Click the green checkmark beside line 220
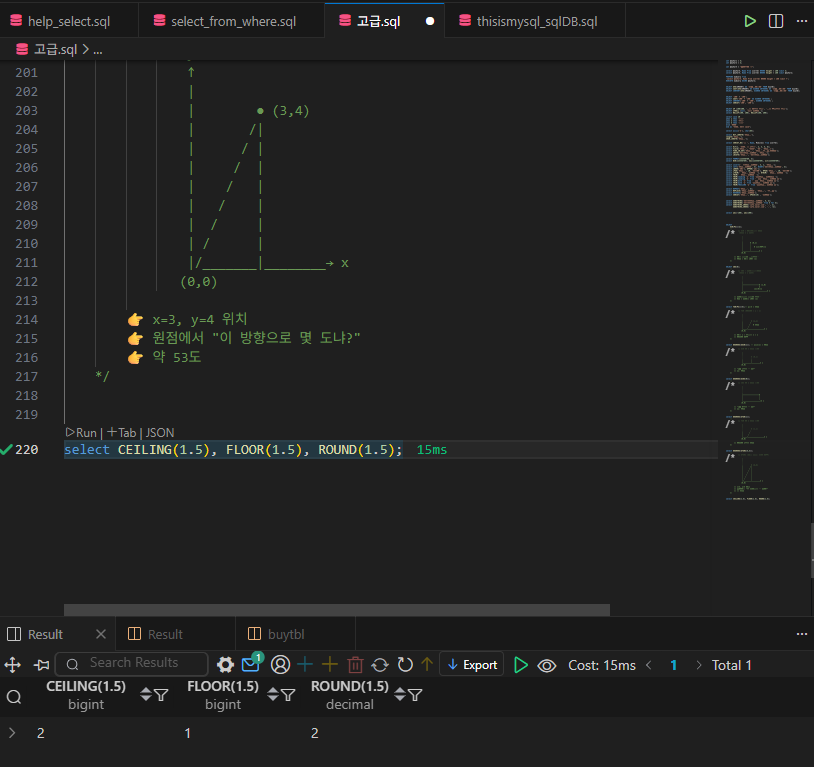Image resolution: width=814 pixels, height=767 pixels. click(6, 450)
